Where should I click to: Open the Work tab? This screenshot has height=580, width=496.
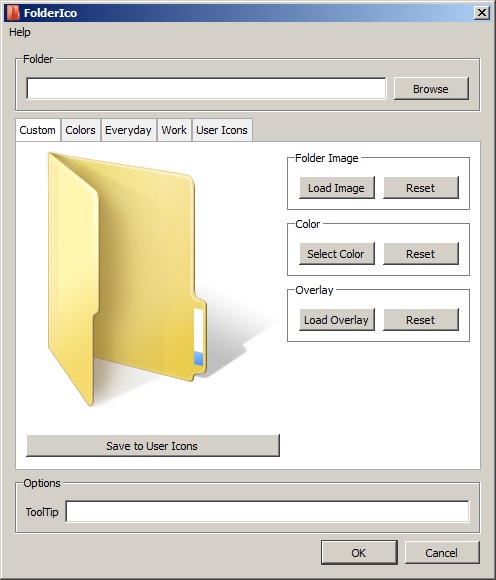pyautogui.click(x=174, y=130)
